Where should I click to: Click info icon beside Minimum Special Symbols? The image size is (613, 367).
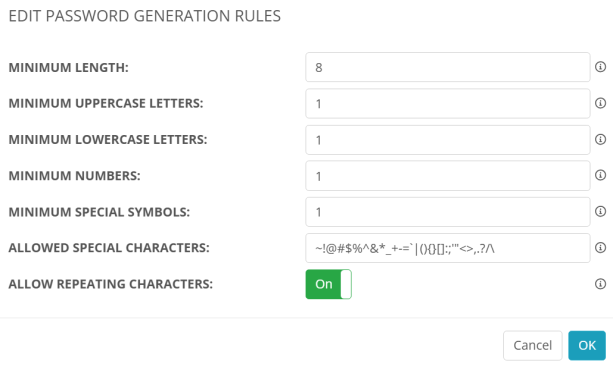[600, 211]
